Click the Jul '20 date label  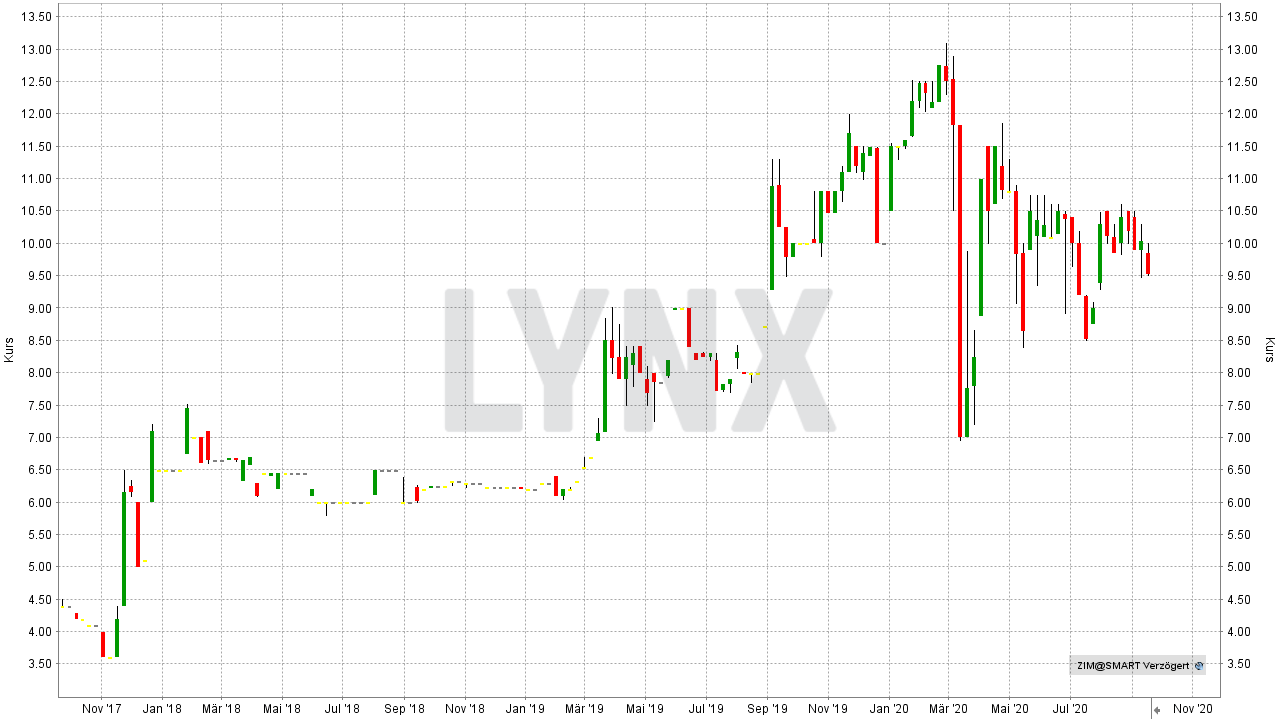point(1070,709)
